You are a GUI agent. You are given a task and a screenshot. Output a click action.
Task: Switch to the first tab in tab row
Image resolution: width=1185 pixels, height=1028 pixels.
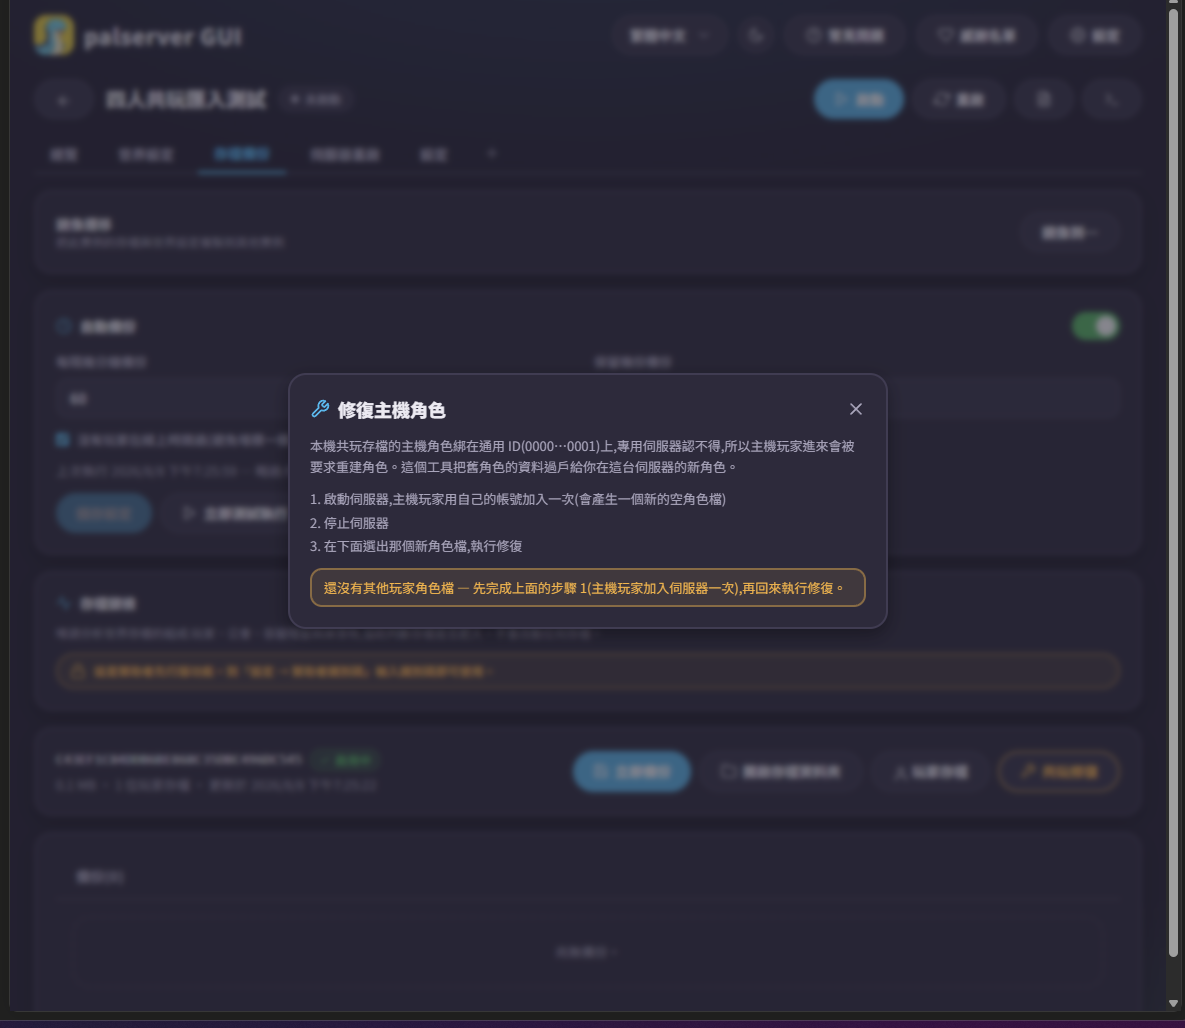click(x=63, y=154)
